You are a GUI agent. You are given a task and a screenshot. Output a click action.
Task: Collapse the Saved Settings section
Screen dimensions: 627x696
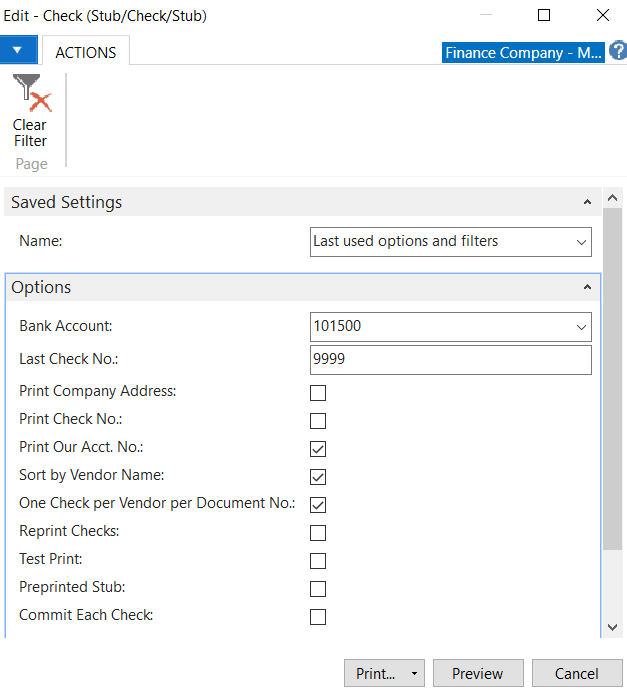coord(587,202)
